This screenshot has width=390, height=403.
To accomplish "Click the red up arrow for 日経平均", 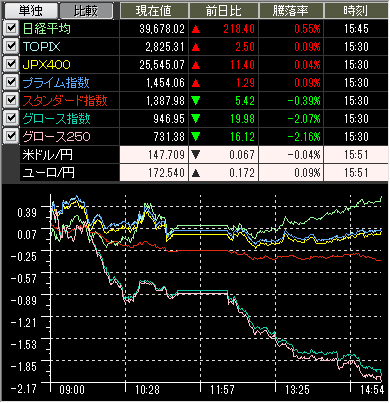I will pyautogui.click(x=196, y=29).
